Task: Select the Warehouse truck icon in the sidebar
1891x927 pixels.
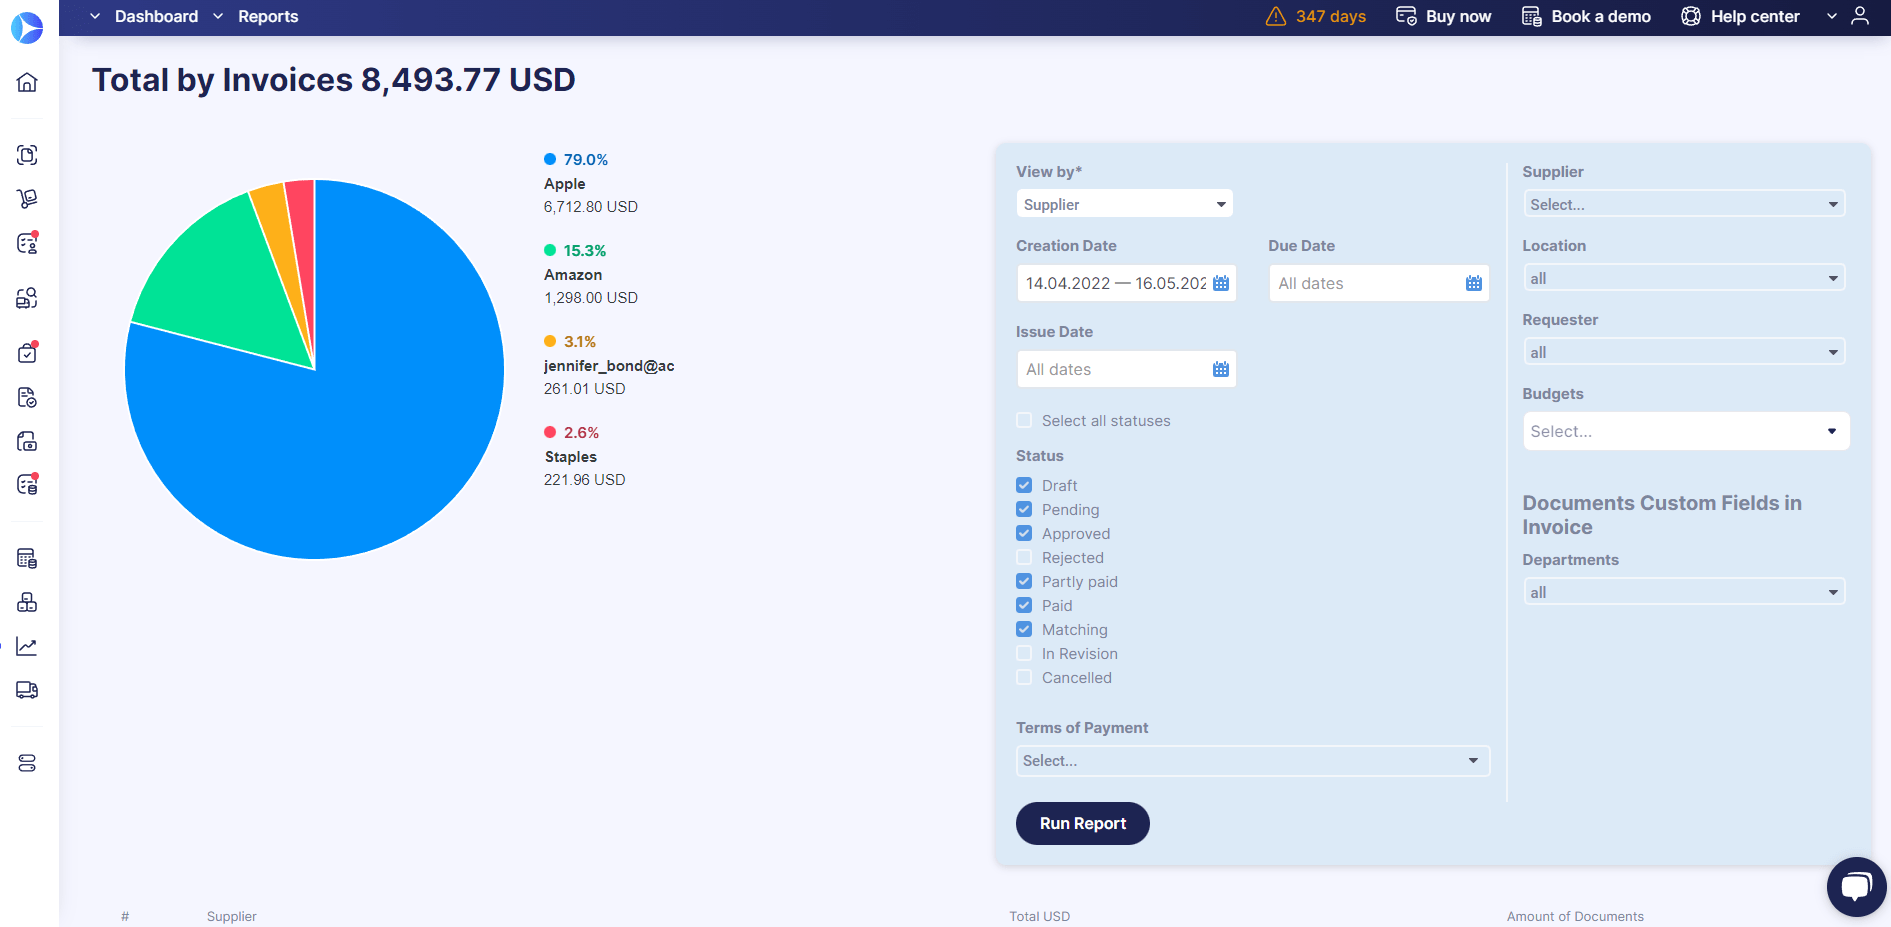Action: point(27,690)
